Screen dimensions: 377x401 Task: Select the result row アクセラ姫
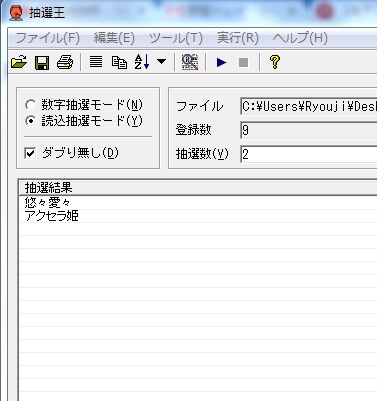pos(198,216)
